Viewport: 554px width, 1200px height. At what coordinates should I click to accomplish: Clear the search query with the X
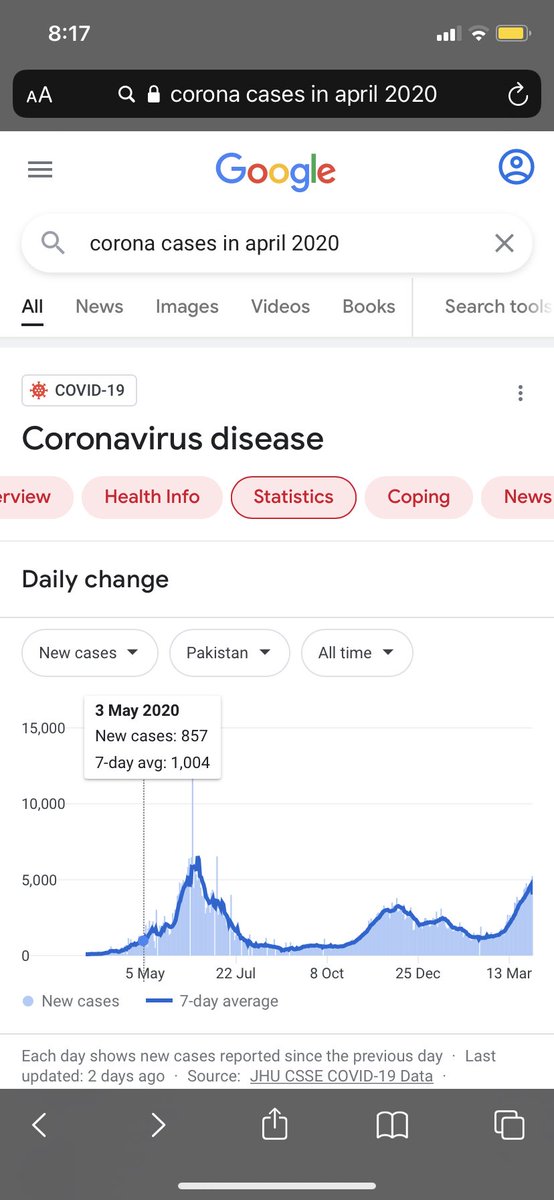coord(504,243)
